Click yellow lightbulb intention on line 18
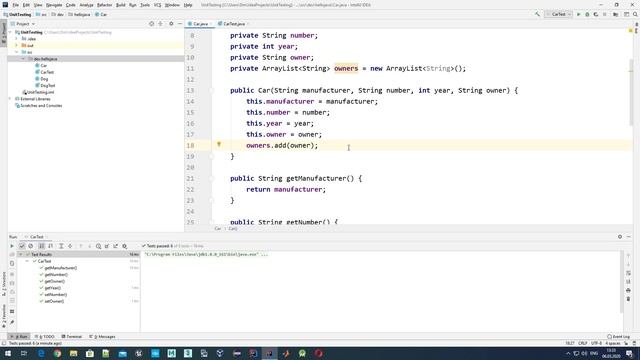This screenshot has height=360, width=640. (219, 144)
